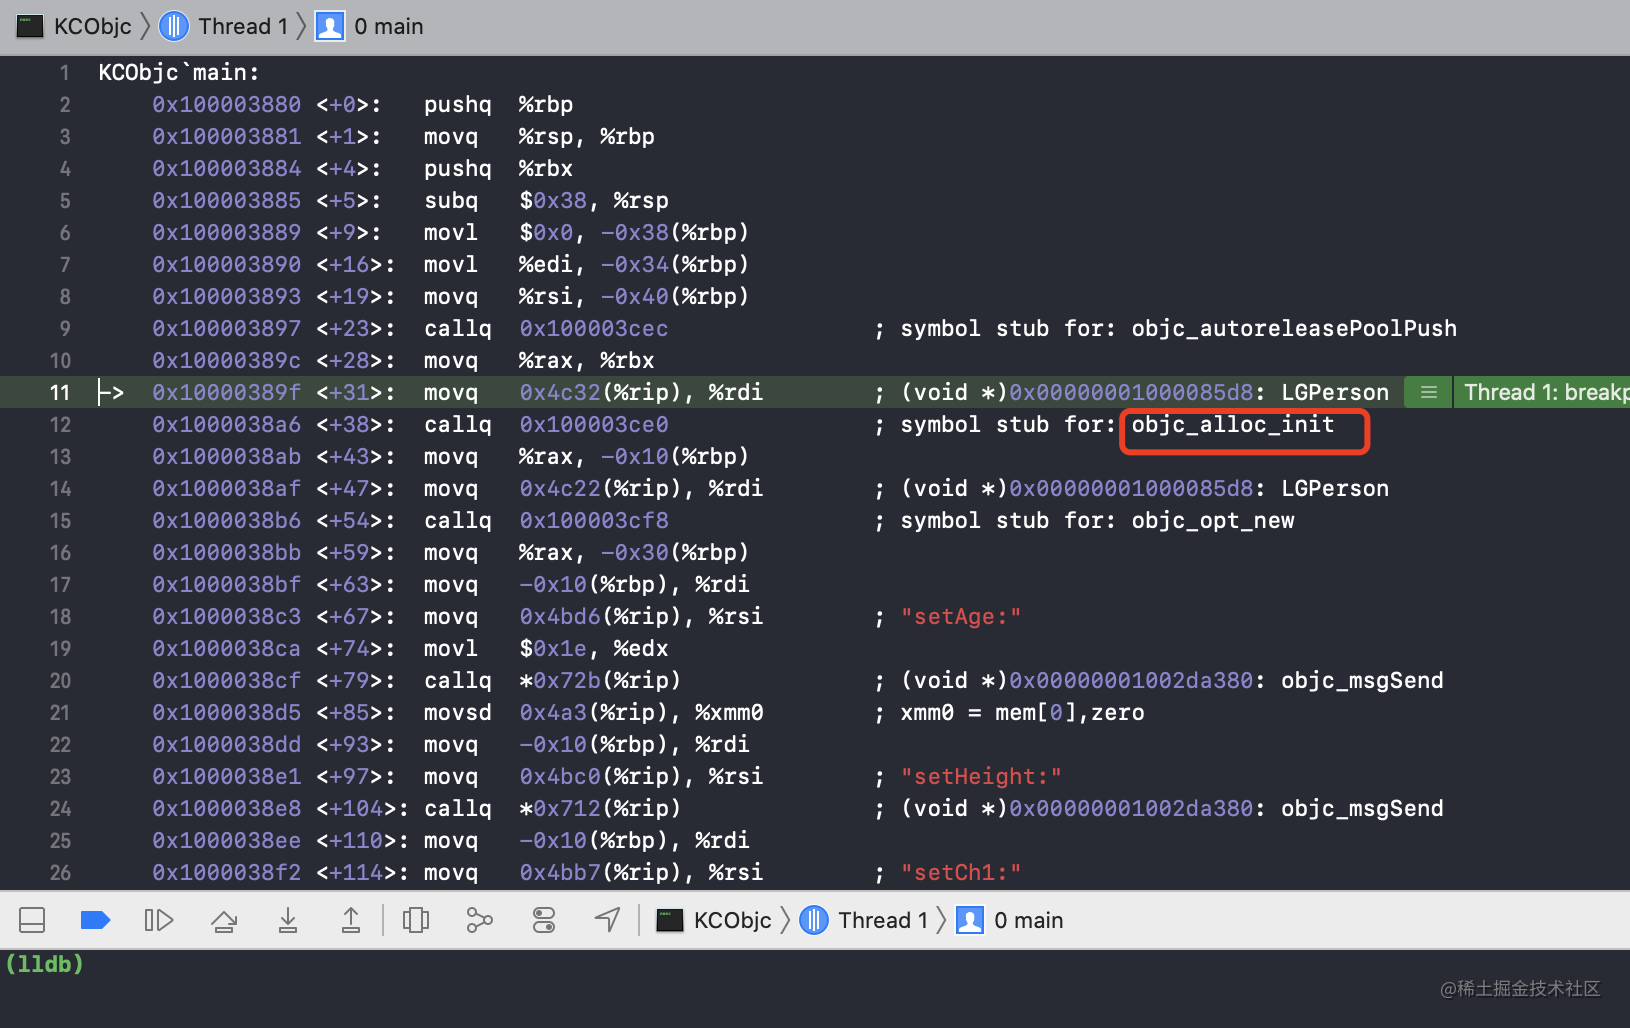Viewport: 1630px width, 1028px height.
Task: Click 'objc_msgSend' on line 20
Action: pyautogui.click(x=1362, y=680)
